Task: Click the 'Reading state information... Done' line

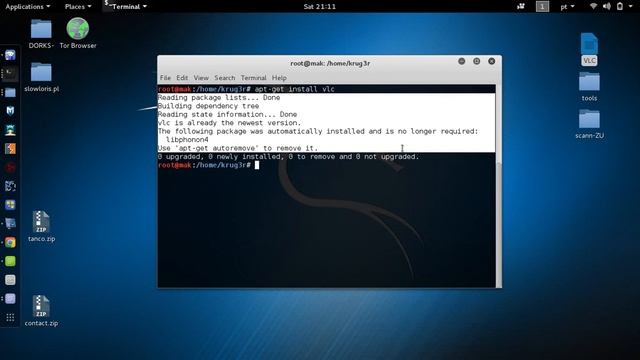Action: pos(227,114)
